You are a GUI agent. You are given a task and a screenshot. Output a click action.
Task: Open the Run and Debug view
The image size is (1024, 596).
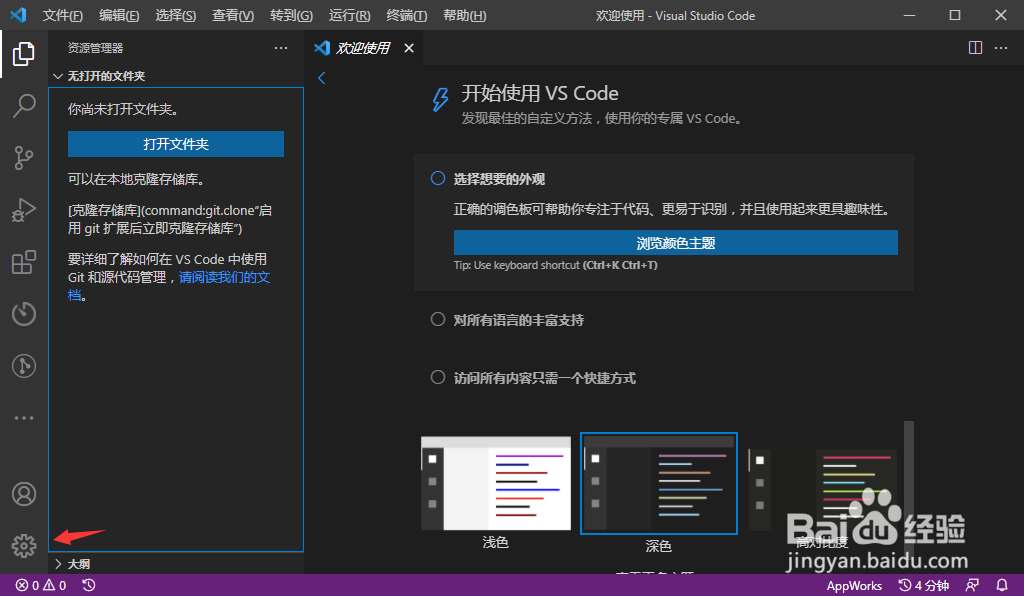(x=24, y=210)
